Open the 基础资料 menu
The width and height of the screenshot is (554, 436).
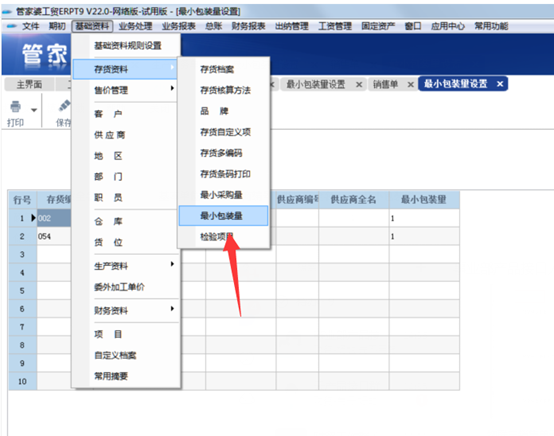click(92, 26)
